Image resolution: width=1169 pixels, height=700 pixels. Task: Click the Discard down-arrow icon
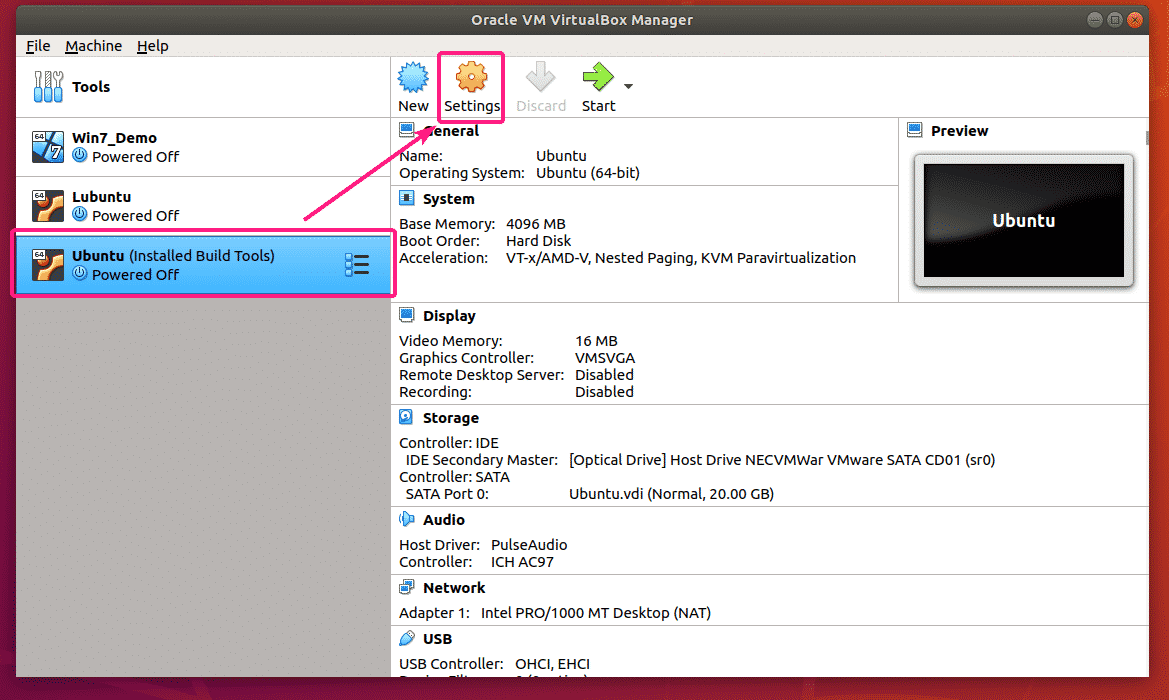click(x=541, y=77)
